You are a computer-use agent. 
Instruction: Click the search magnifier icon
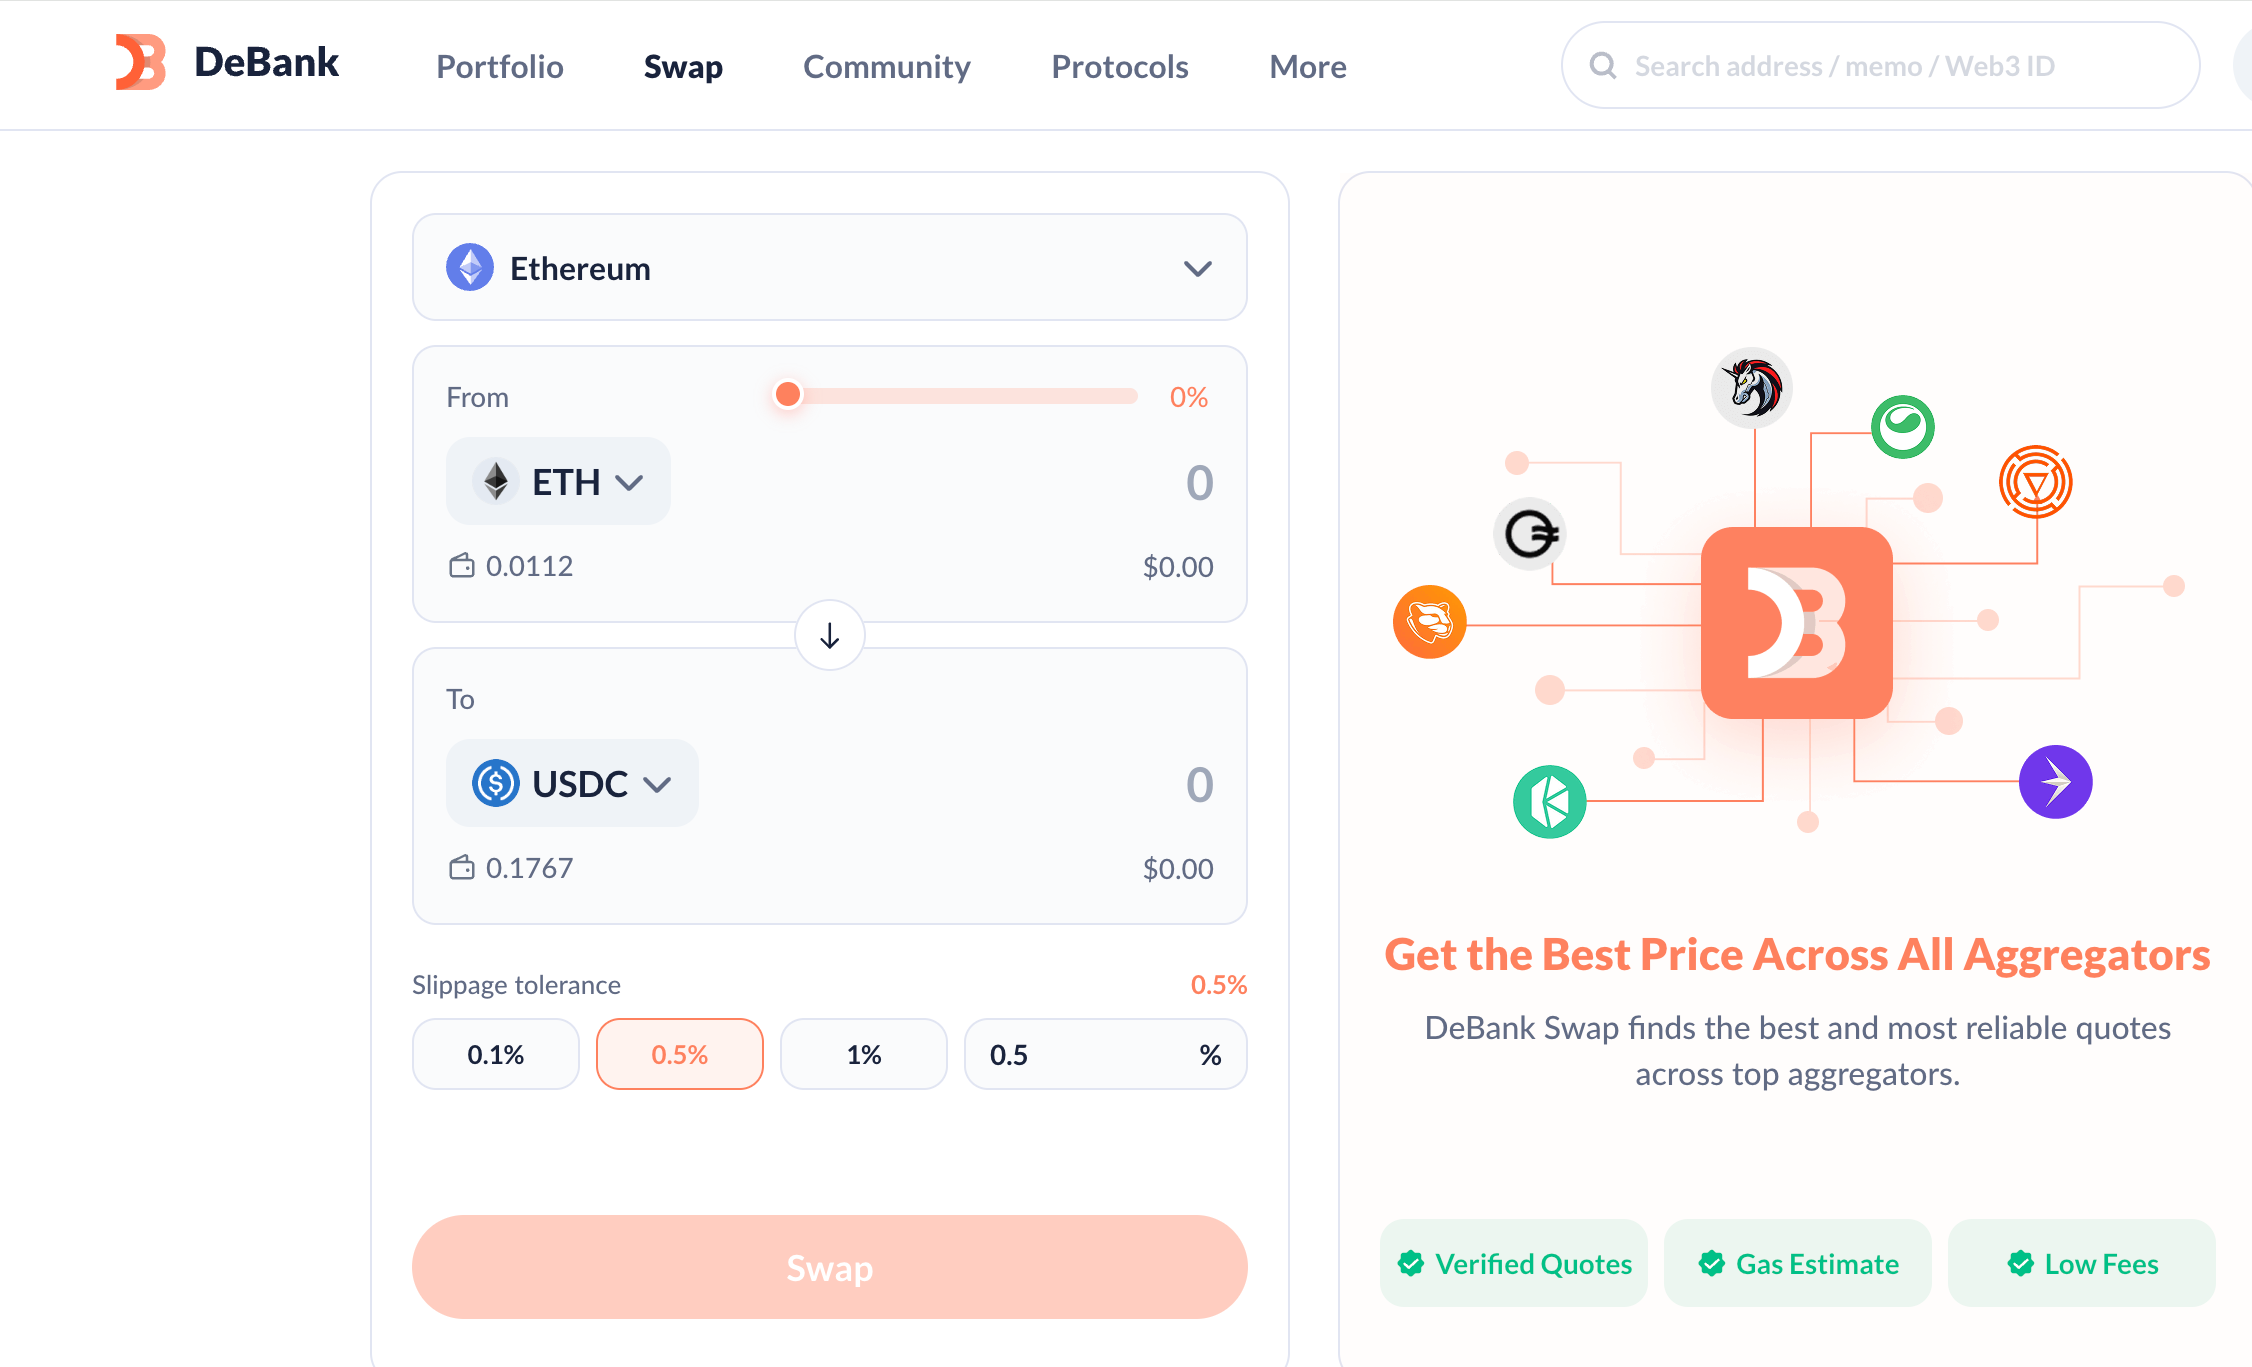click(1603, 66)
